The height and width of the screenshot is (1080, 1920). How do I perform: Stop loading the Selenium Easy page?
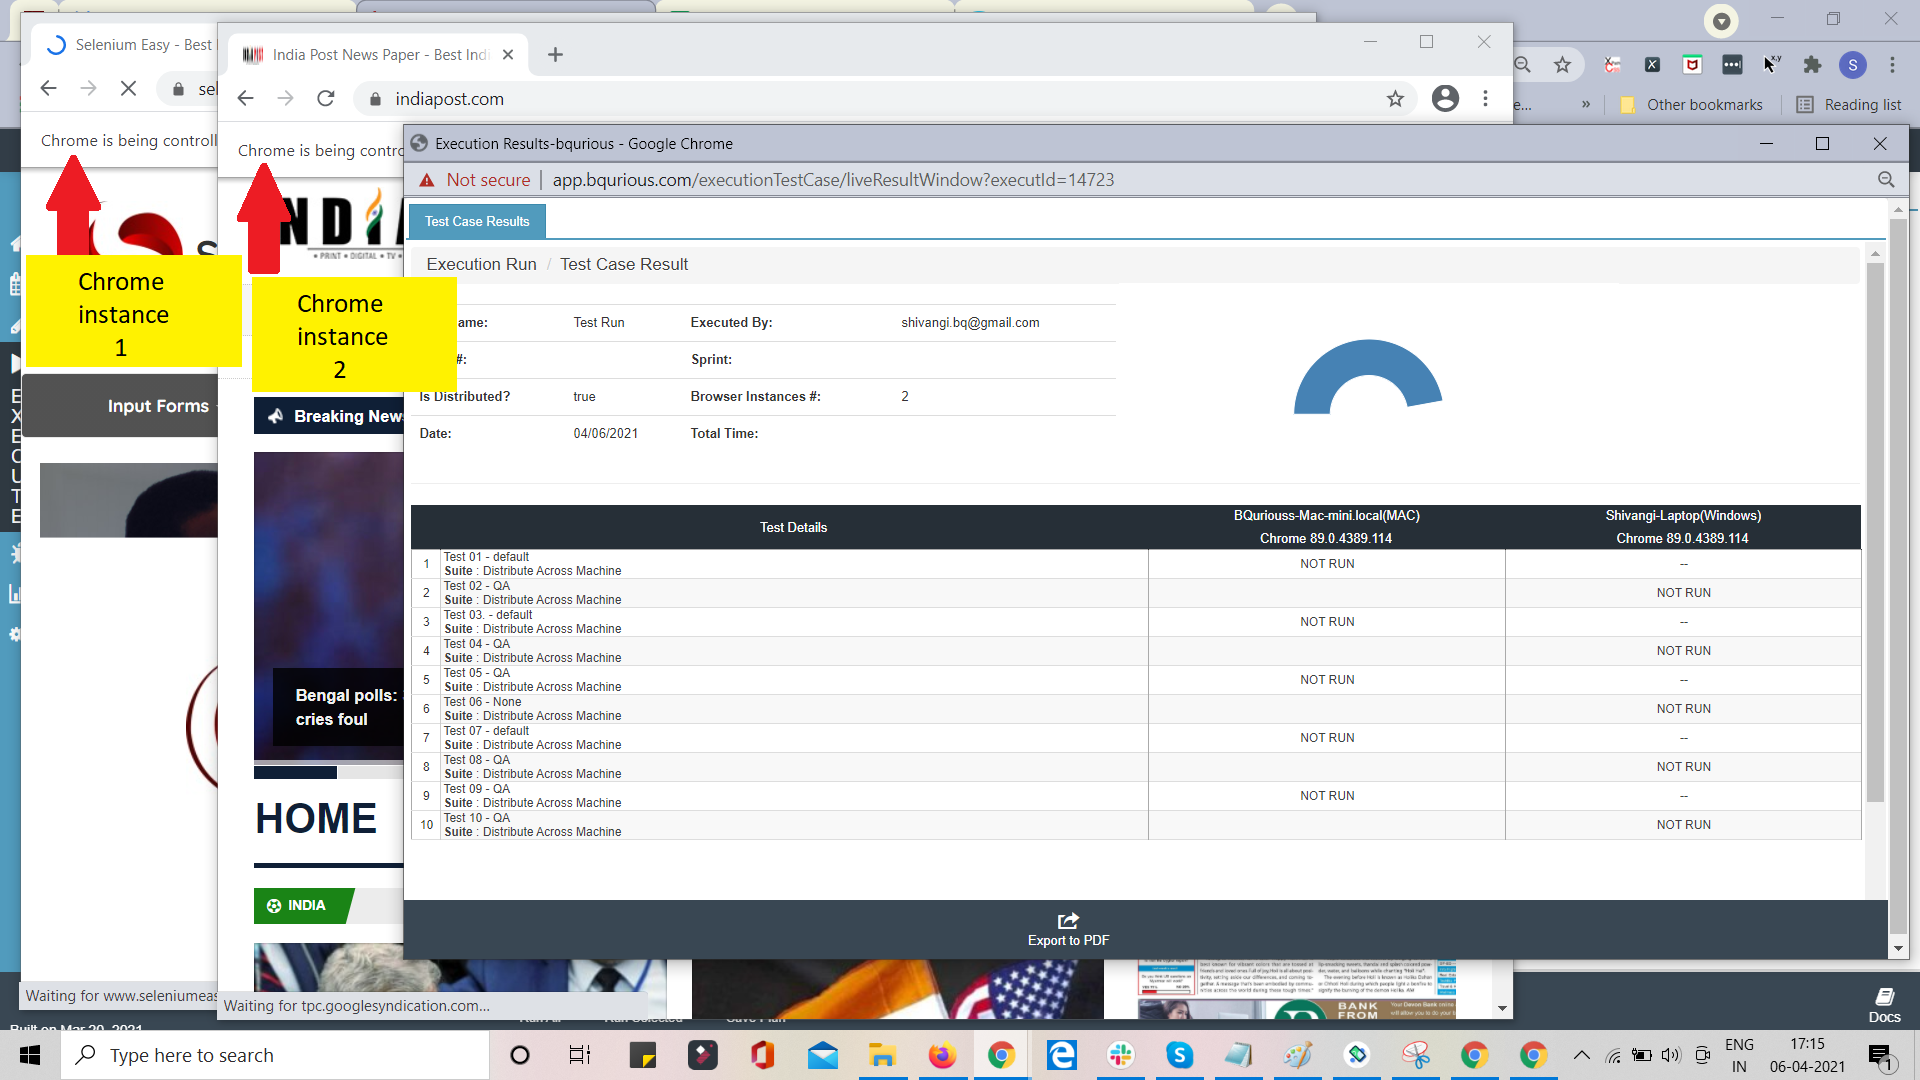coord(128,88)
